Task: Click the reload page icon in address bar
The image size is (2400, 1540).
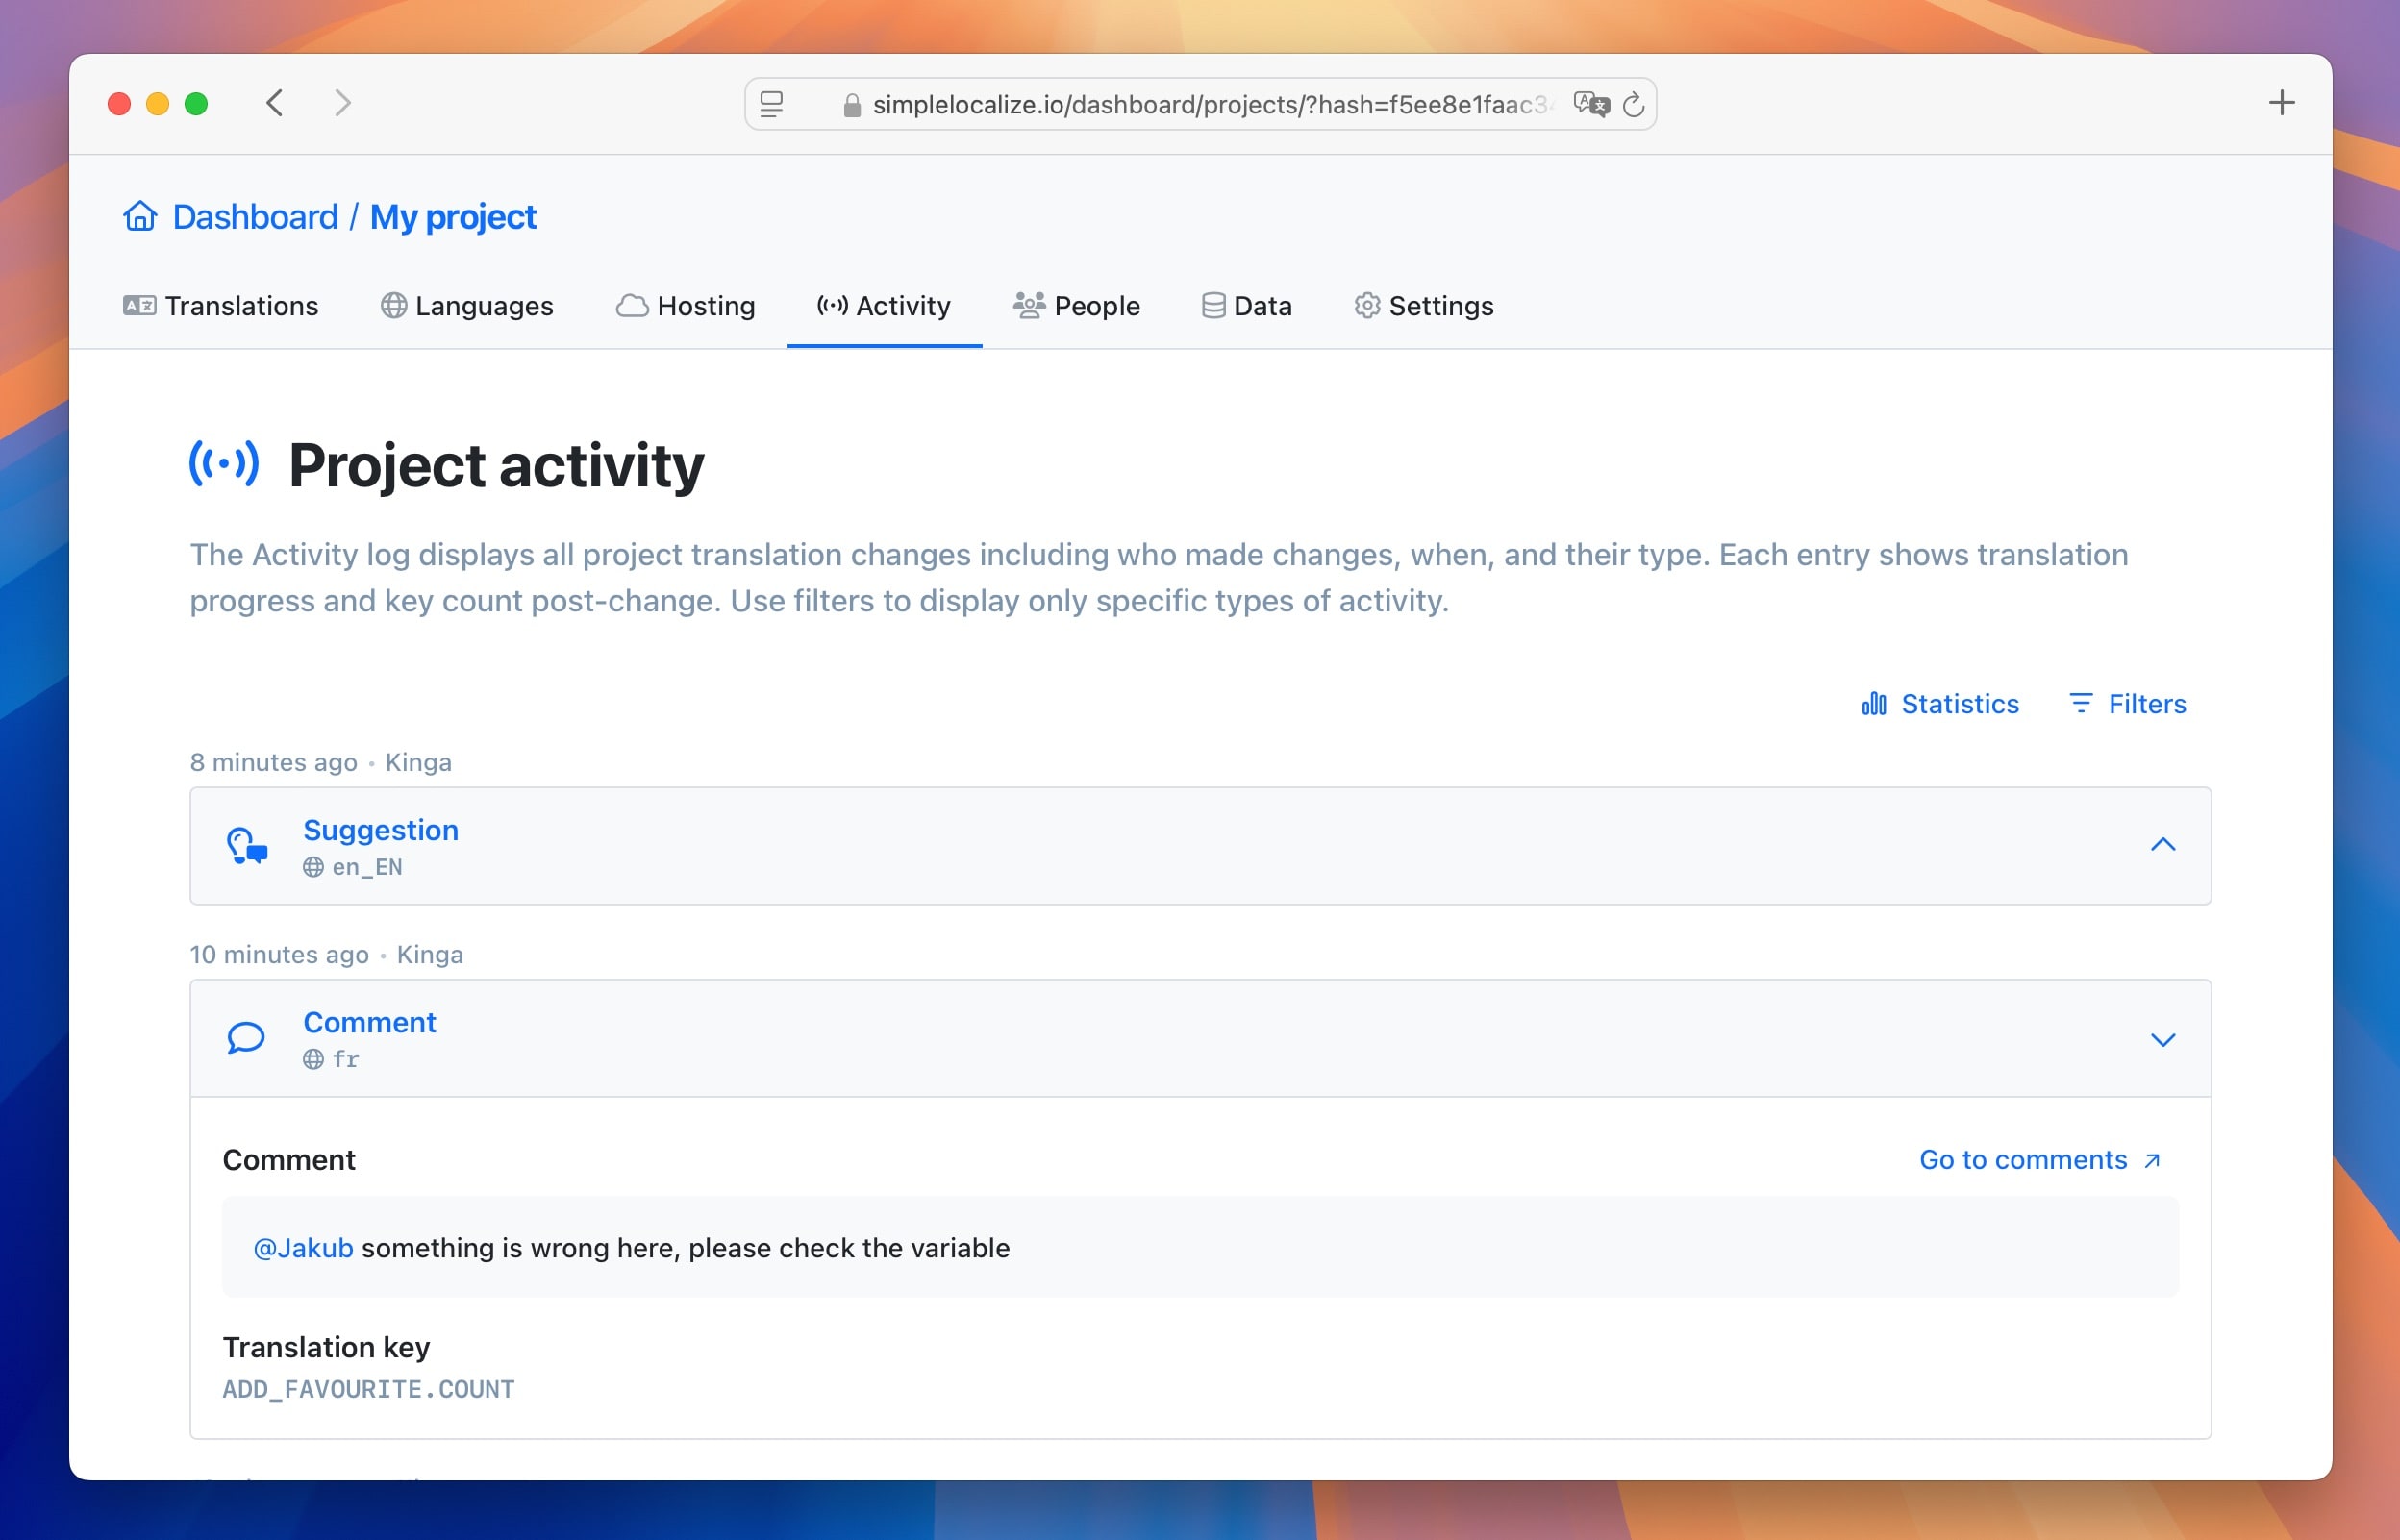Action: coord(1633,104)
